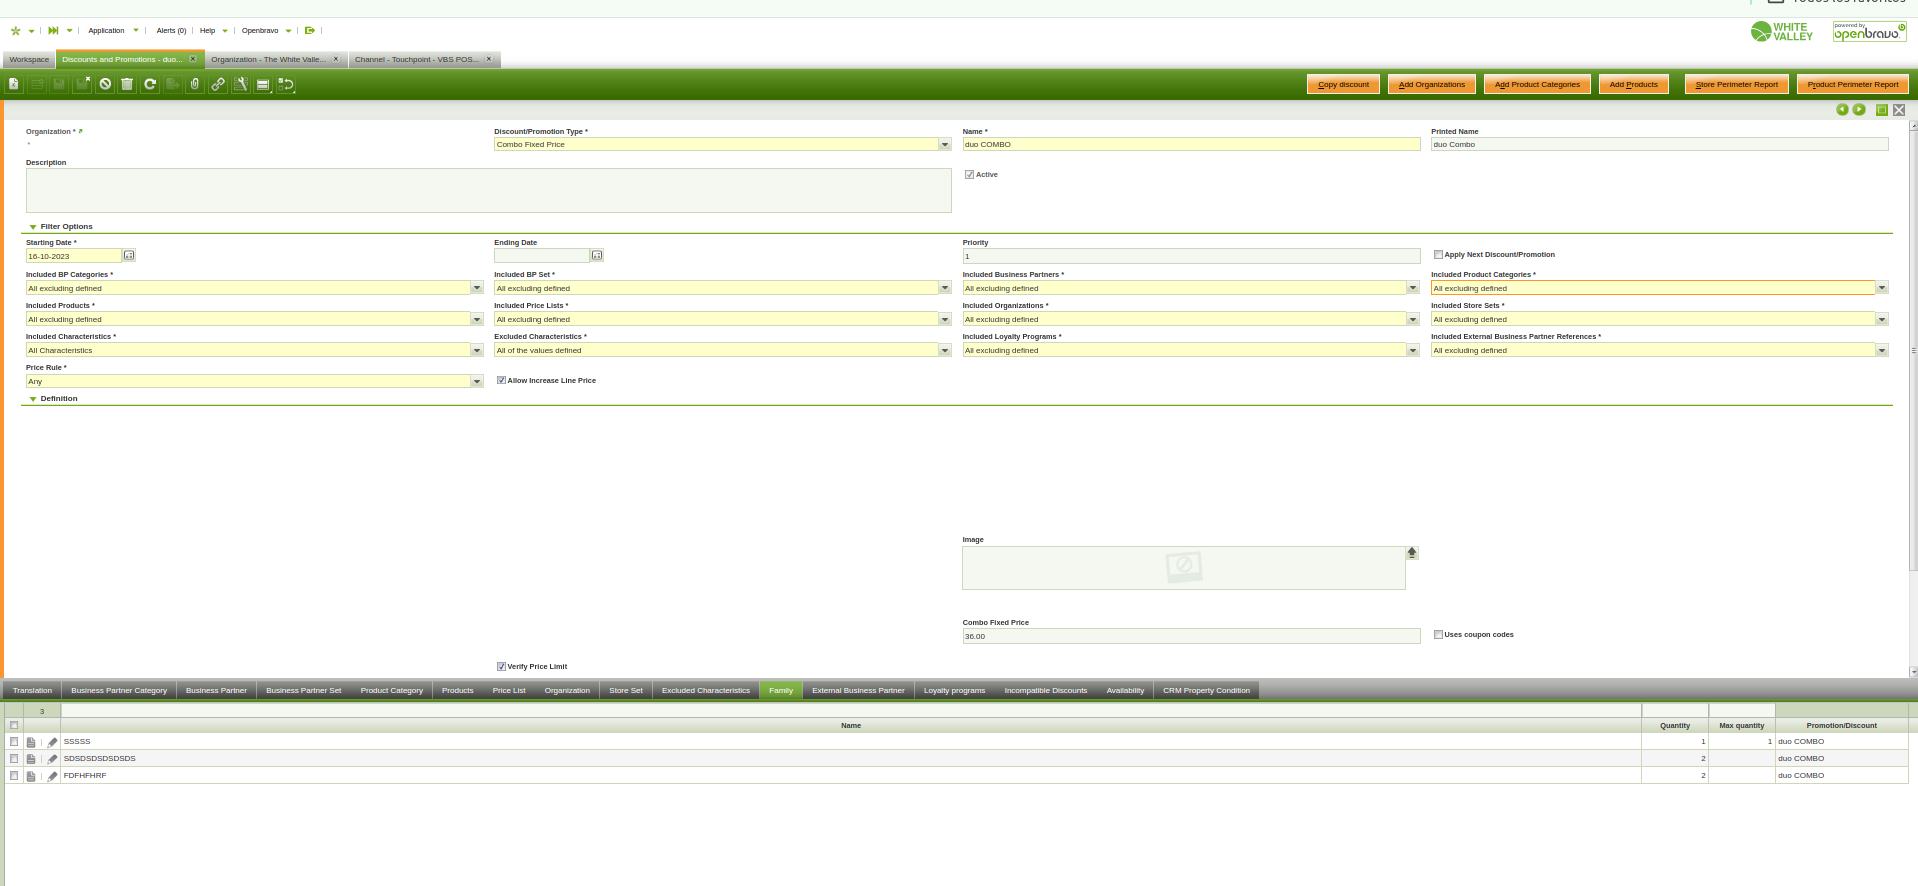Viewport: 1918px width, 886px height.
Task: Click the Combo Fixed Price field
Action: coord(1190,637)
